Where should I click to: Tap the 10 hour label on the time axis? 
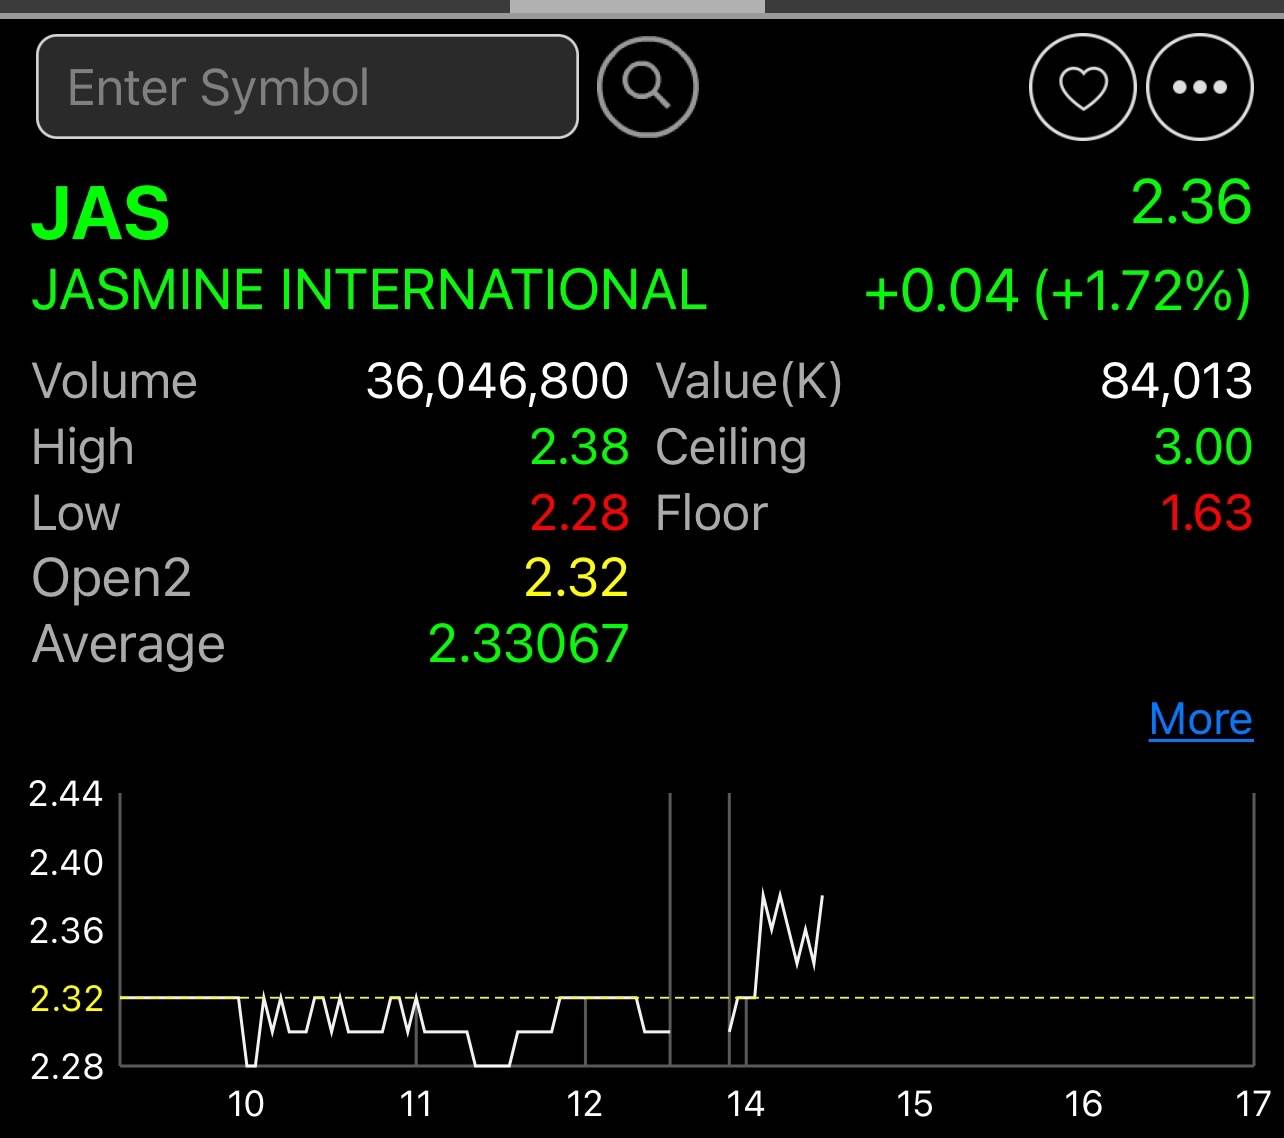245,1104
